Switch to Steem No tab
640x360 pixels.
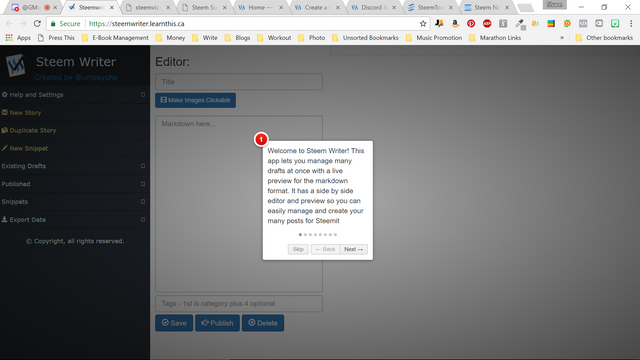point(487,7)
